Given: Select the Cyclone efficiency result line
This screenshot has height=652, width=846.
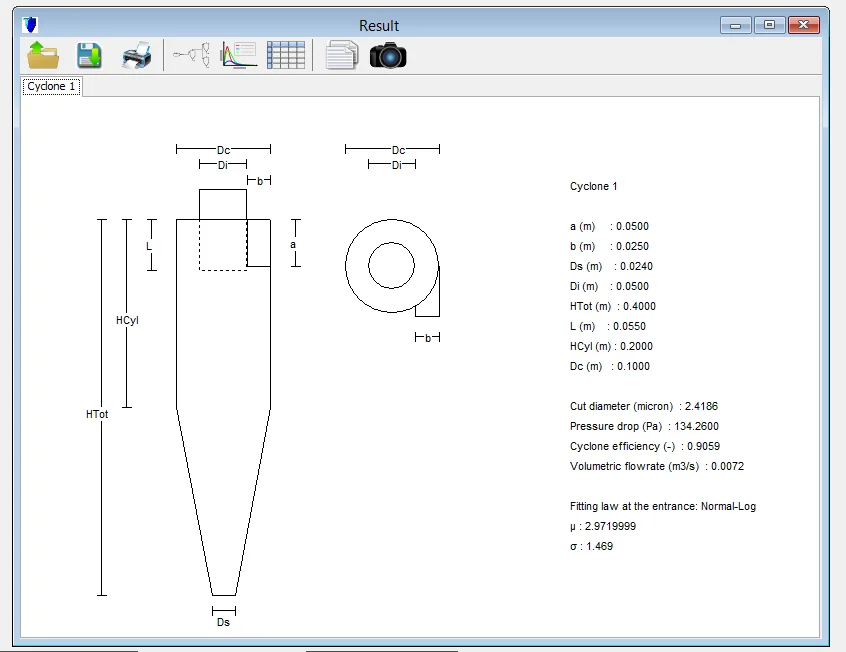Looking at the screenshot, I should point(645,447).
